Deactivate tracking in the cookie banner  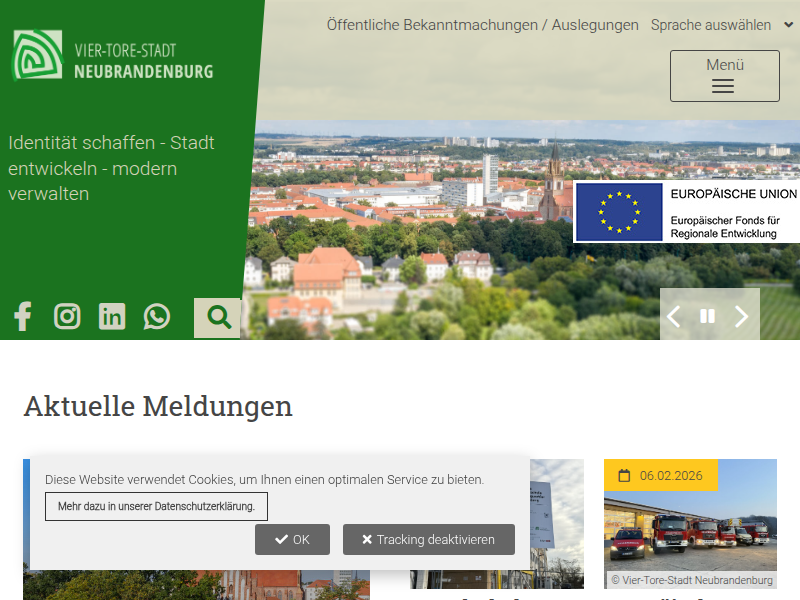[428, 540]
